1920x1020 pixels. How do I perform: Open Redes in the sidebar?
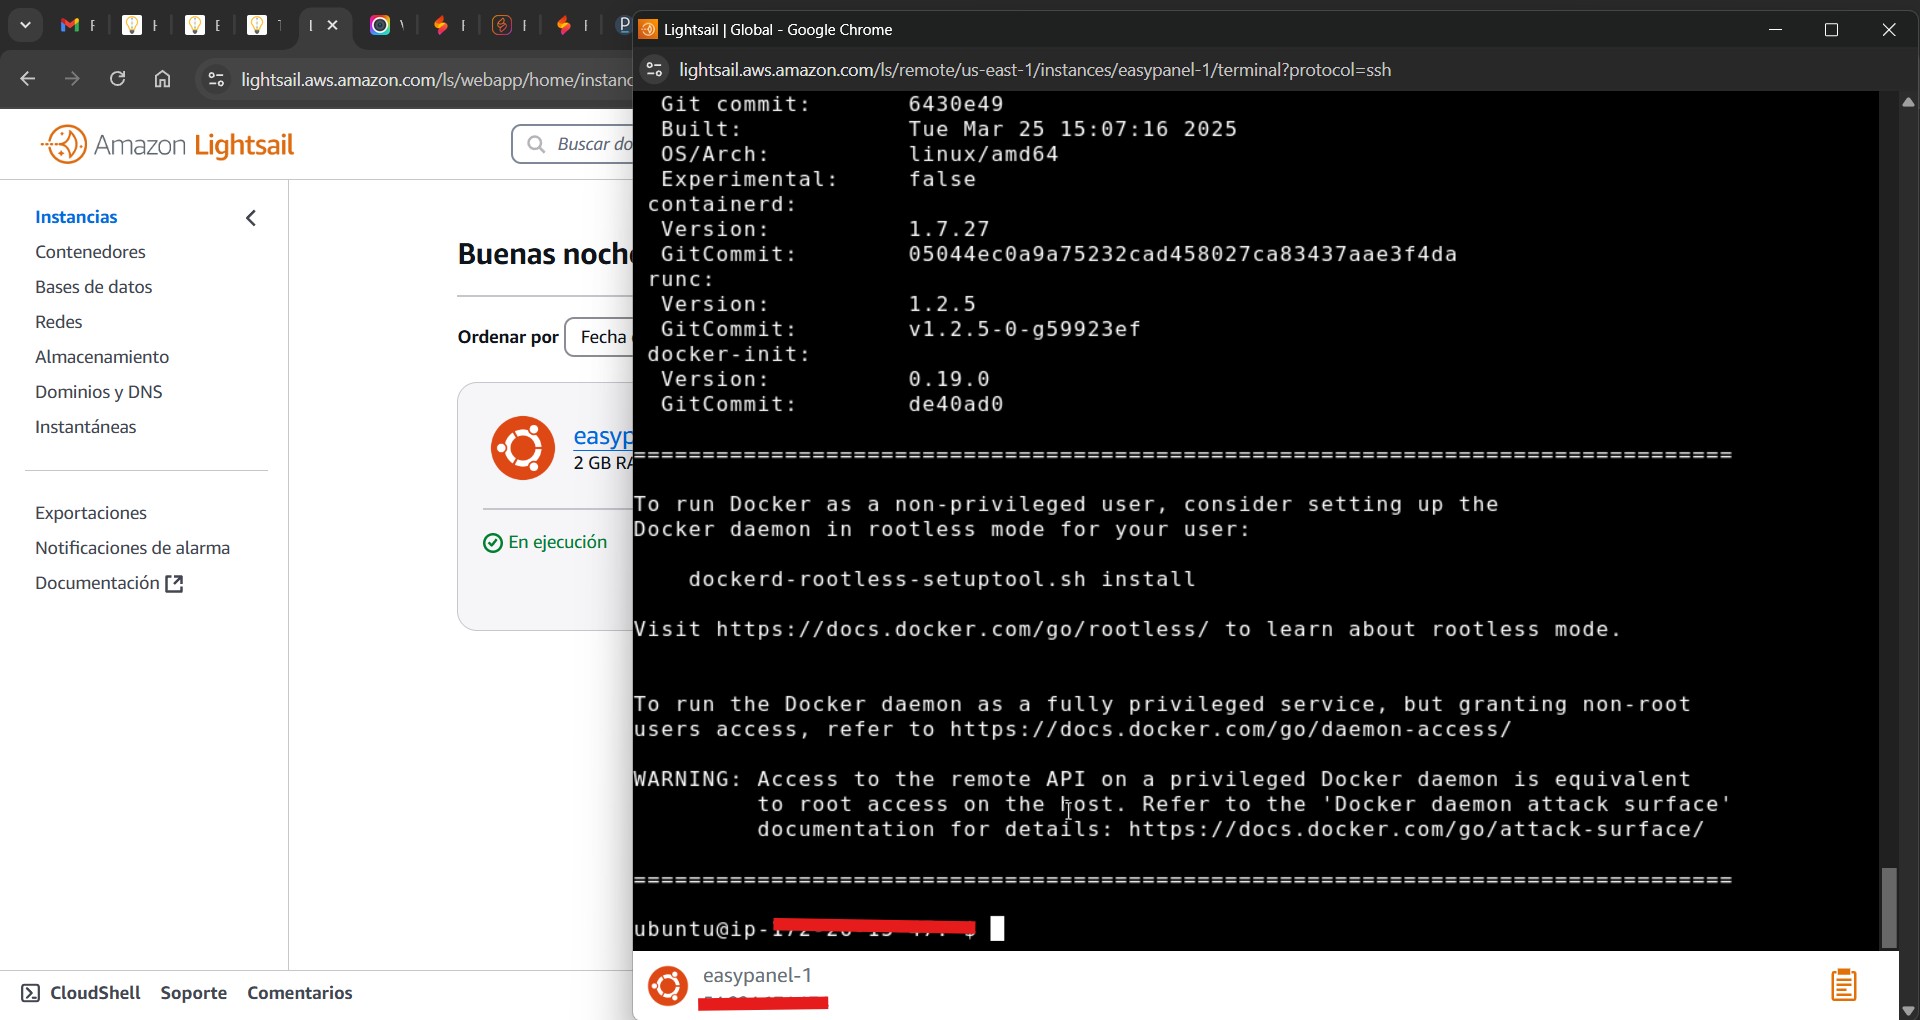click(x=58, y=322)
